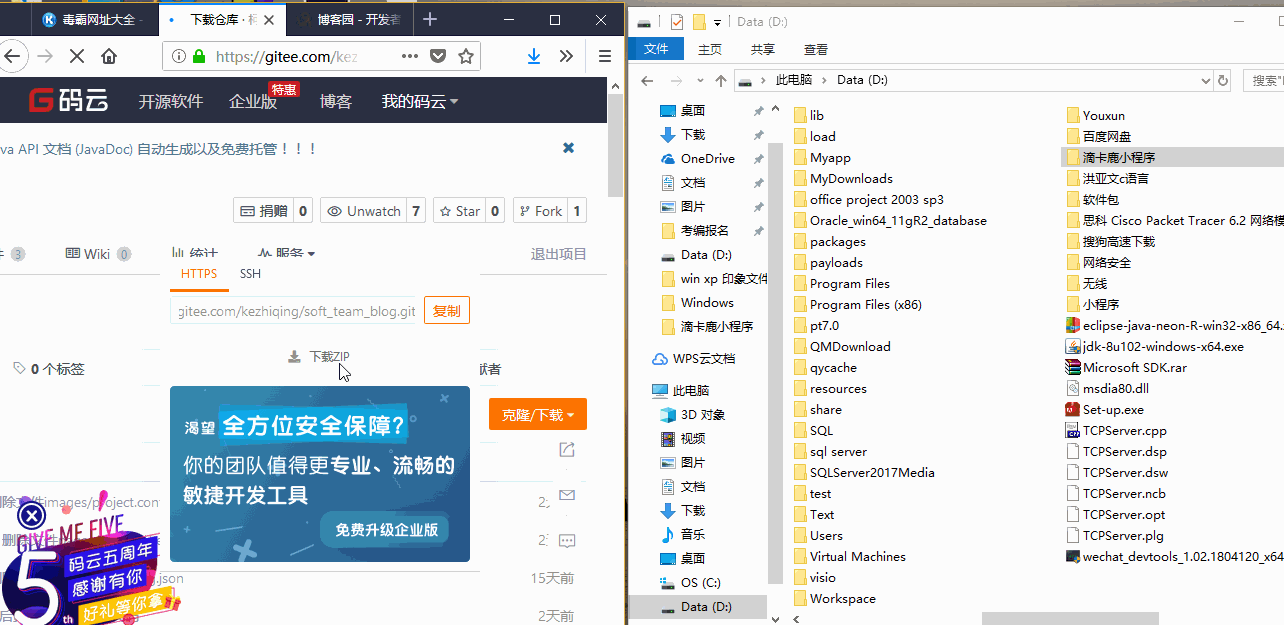Click the 捐赠 button
1284x625 pixels.
point(264,211)
